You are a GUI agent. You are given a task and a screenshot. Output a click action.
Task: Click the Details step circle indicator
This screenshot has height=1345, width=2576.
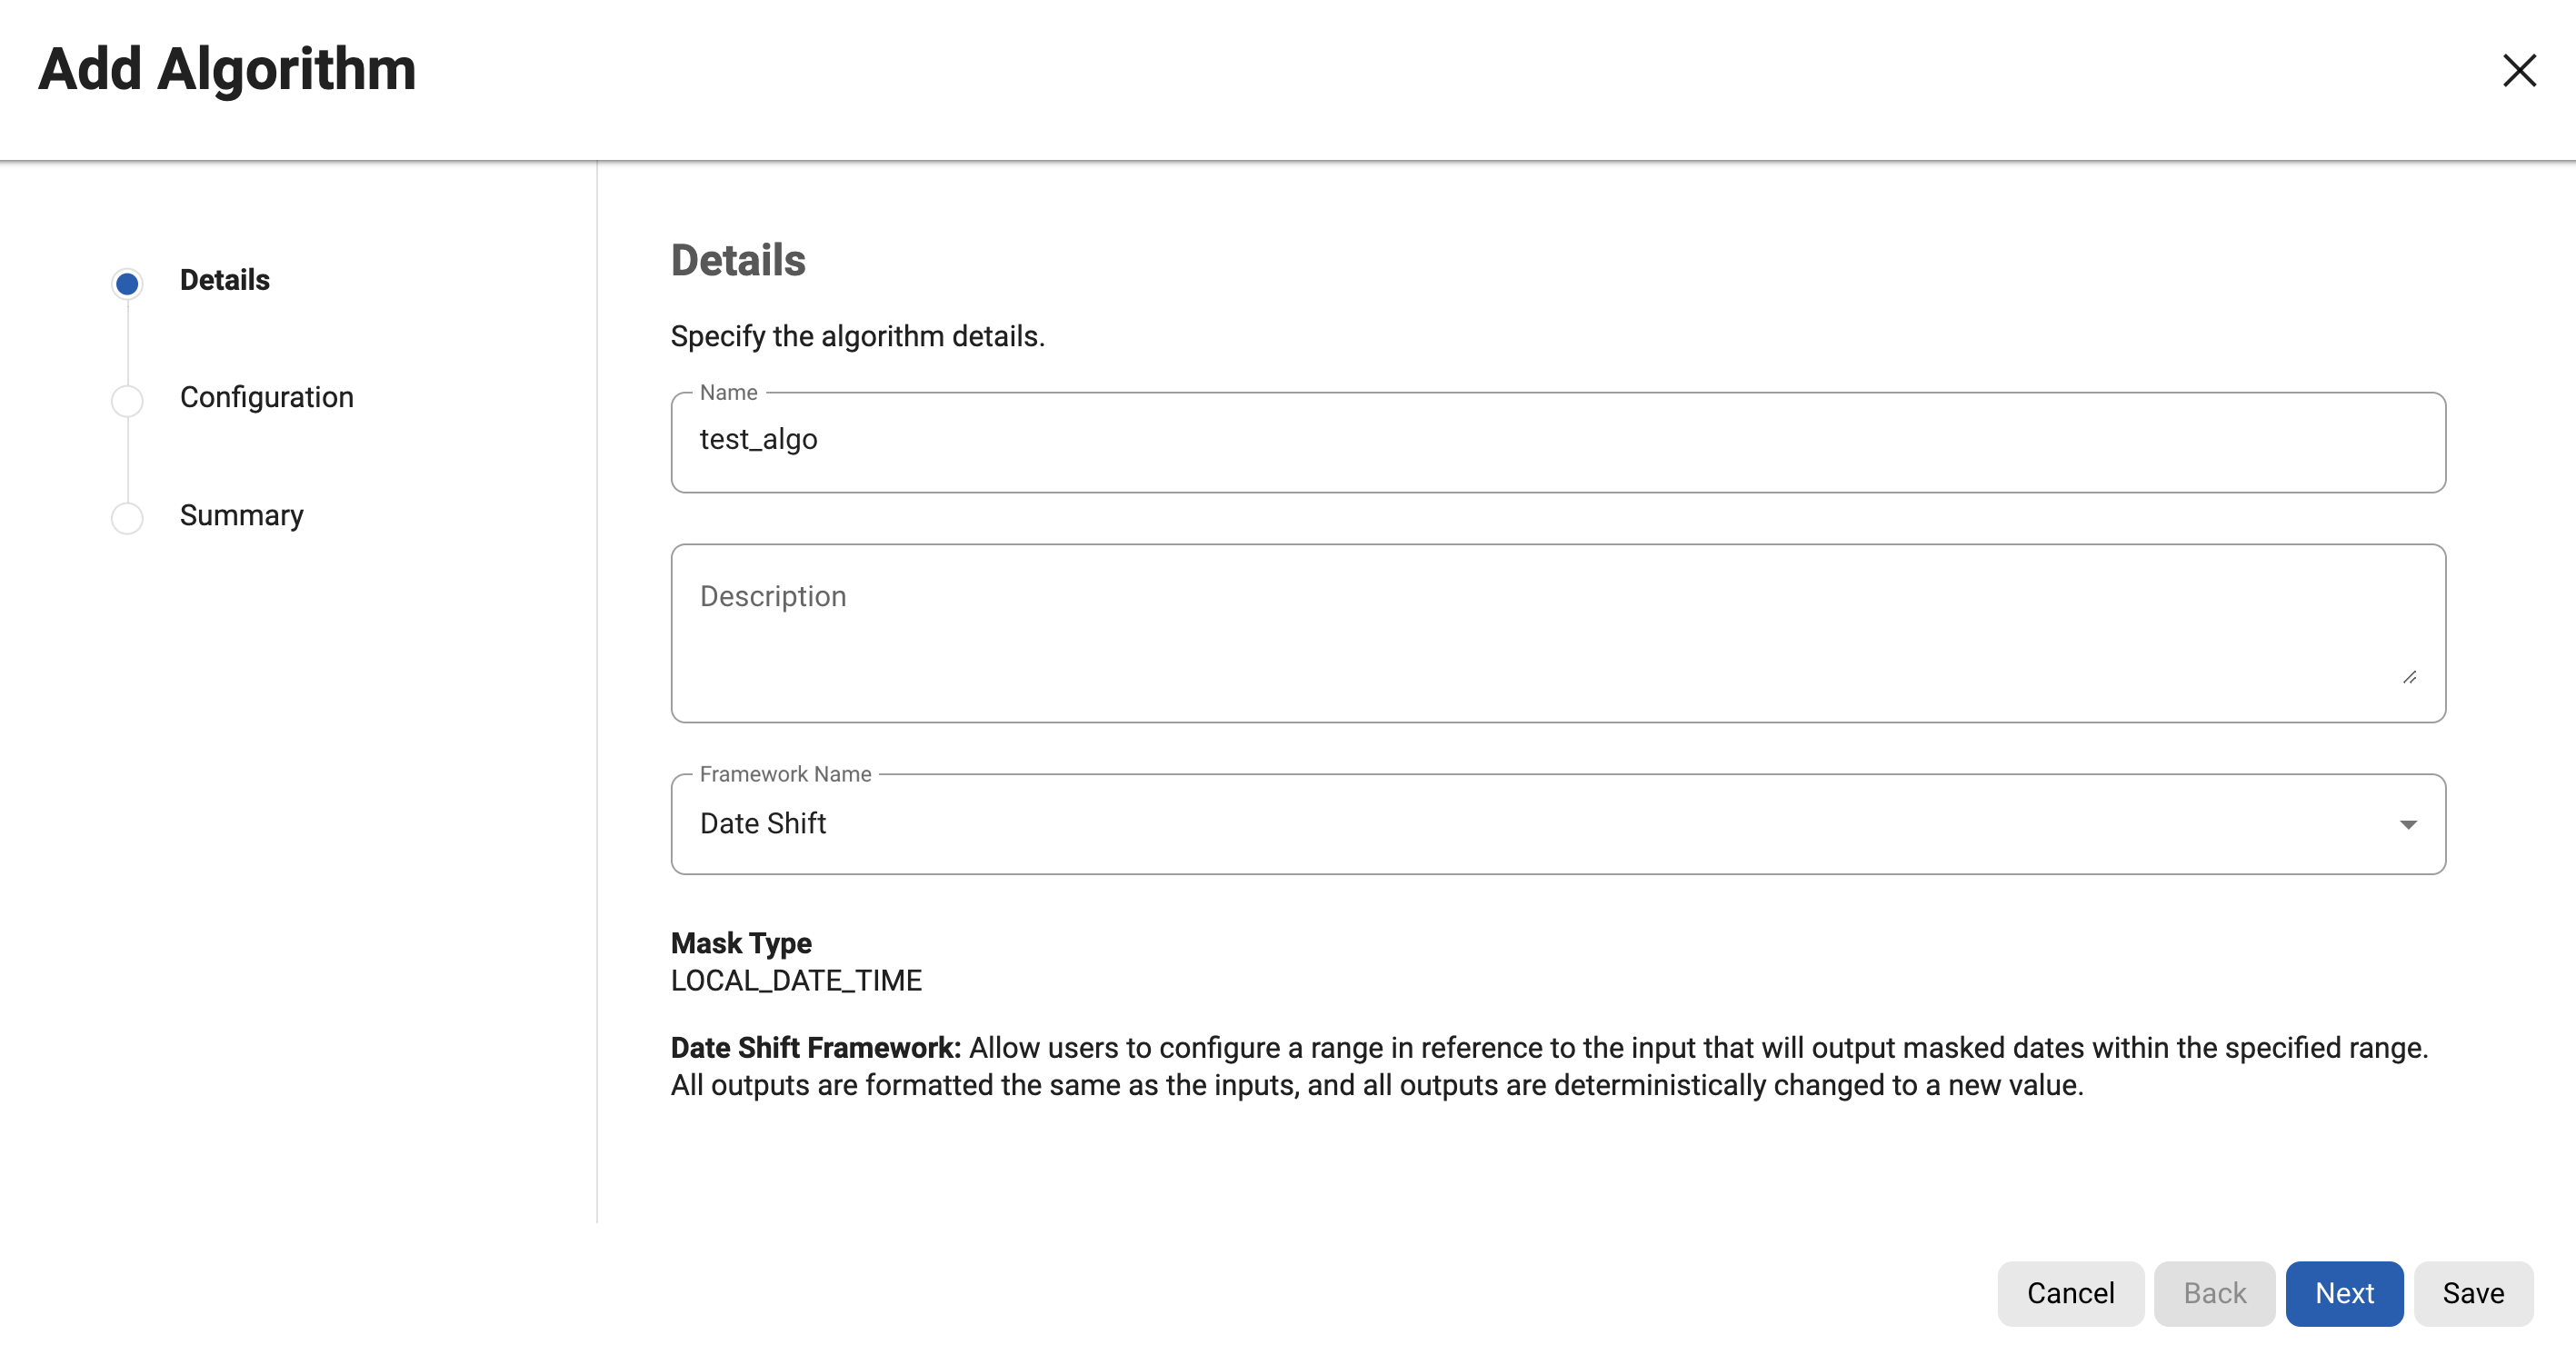(x=127, y=284)
